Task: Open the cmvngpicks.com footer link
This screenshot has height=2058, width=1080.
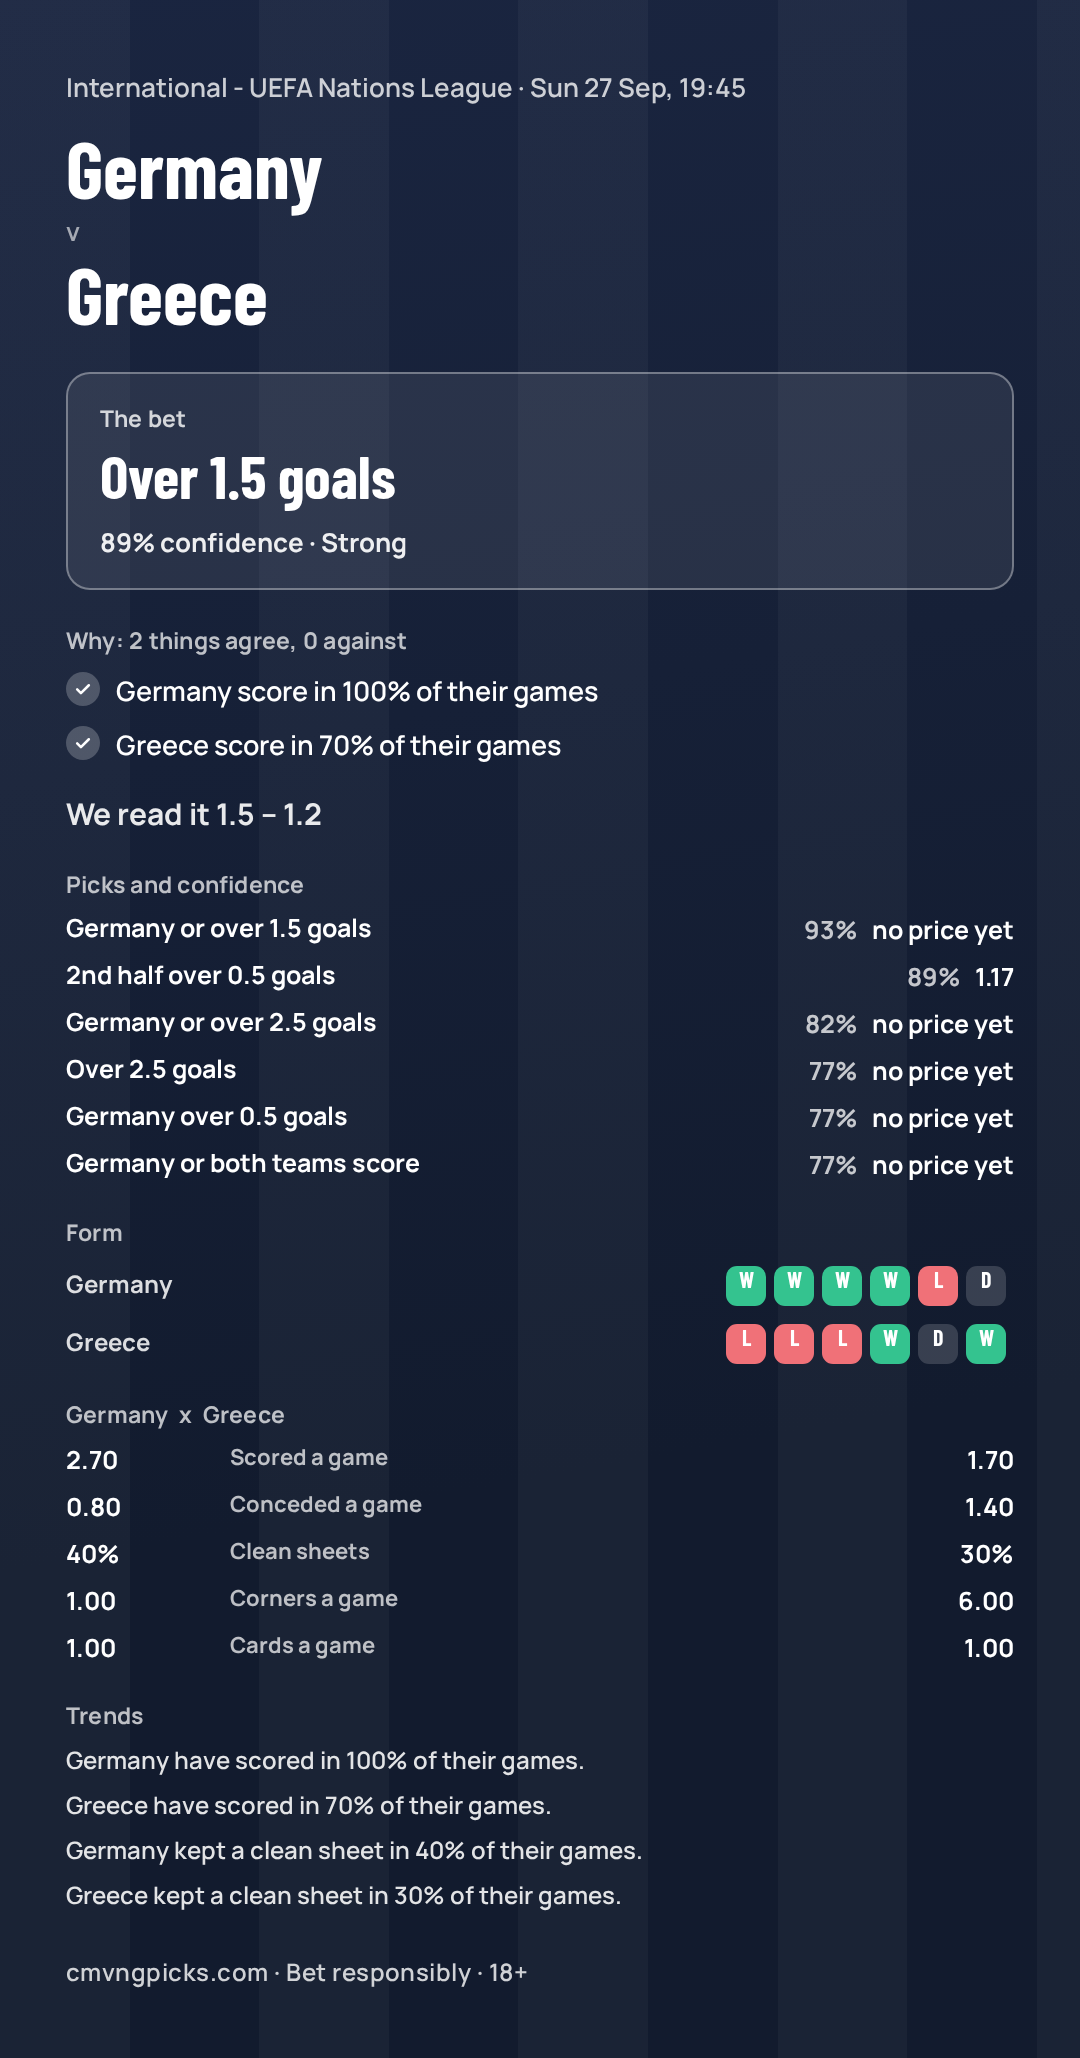Action: (167, 1973)
